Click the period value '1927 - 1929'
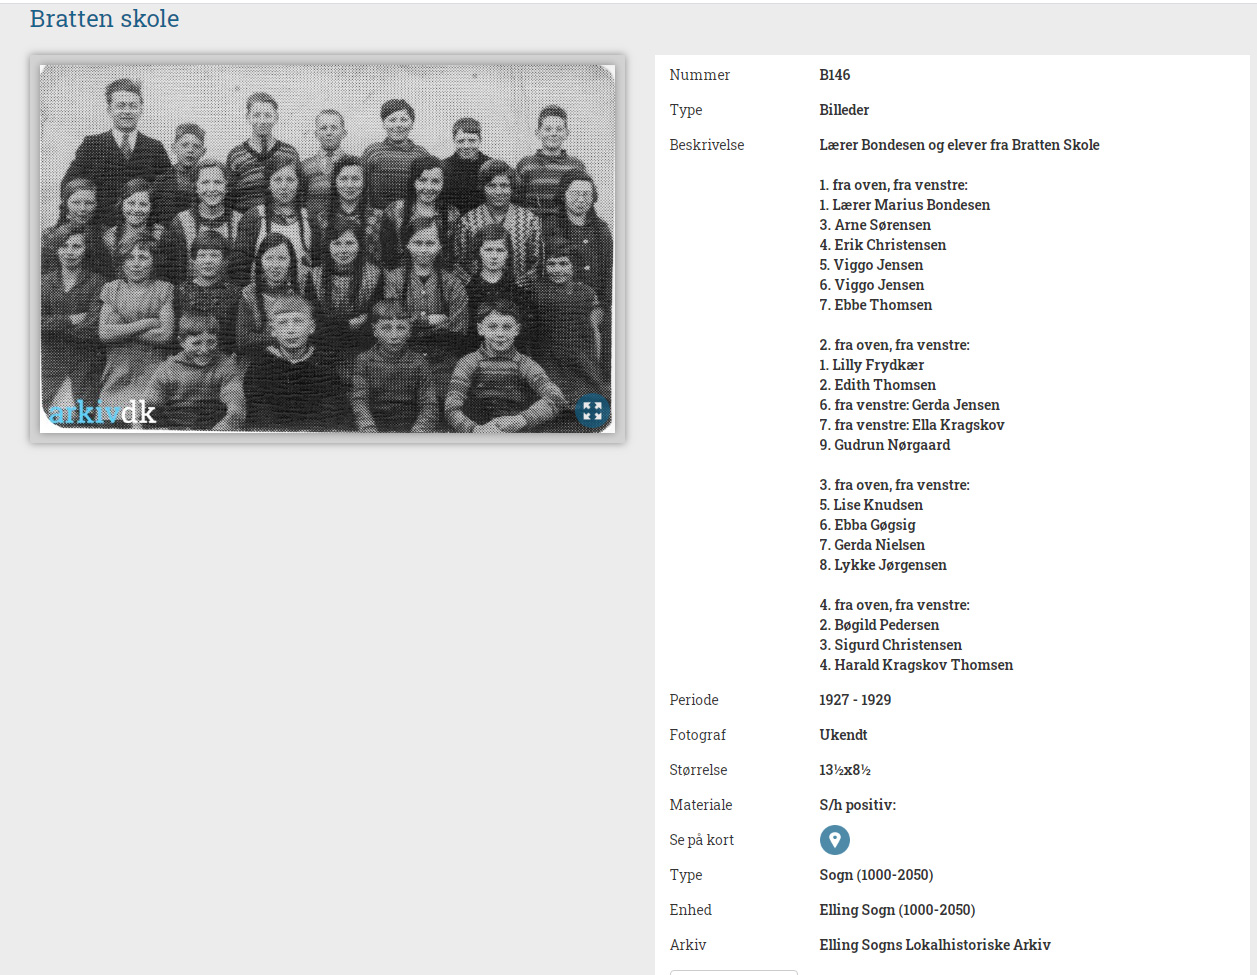 pos(855,700)
